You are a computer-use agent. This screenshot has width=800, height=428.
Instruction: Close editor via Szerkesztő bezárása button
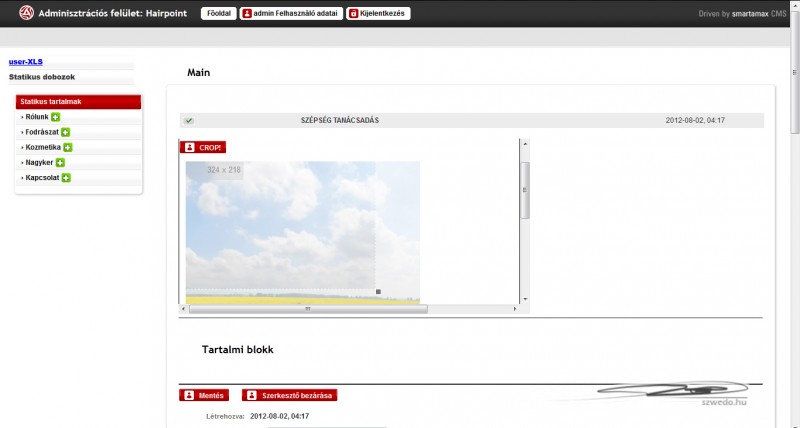tap(289, 395)
